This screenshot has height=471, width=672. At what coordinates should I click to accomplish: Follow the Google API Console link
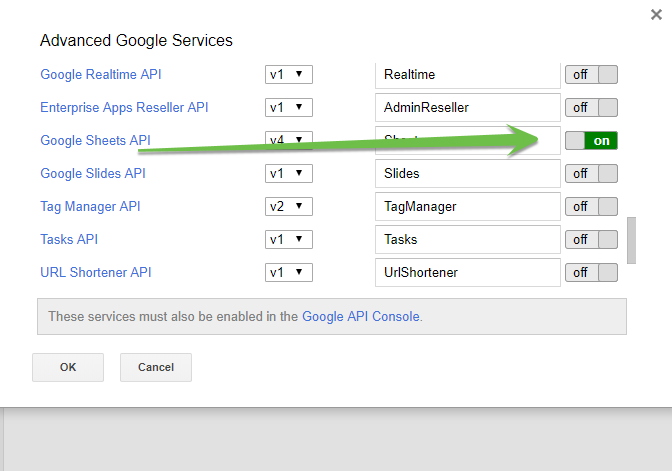coord(361,317)
